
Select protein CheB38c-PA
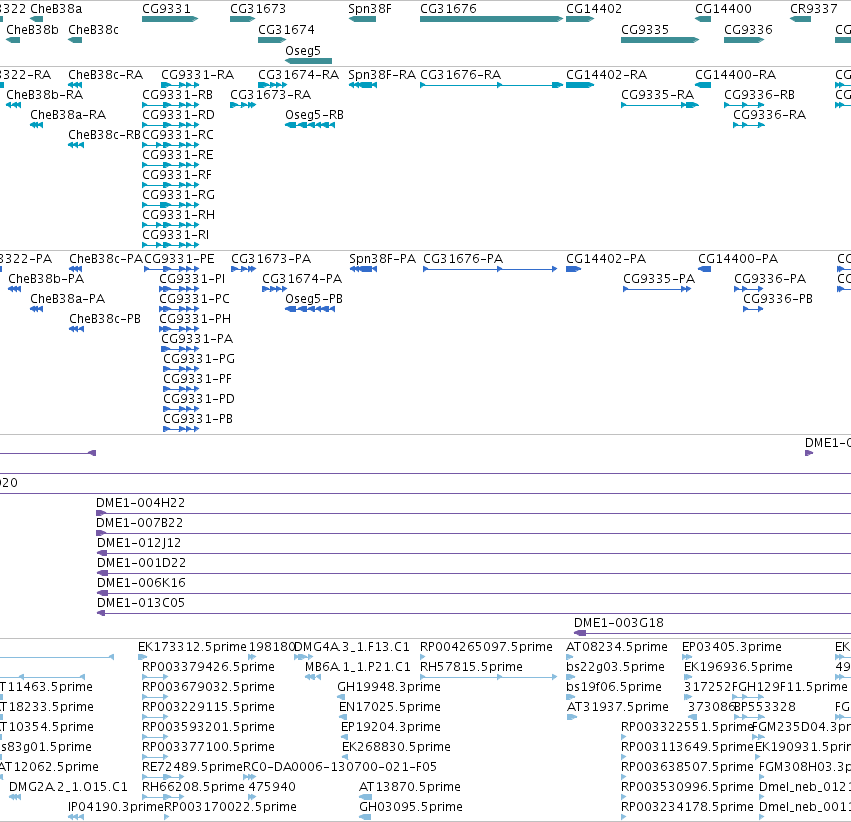(106, 258)
